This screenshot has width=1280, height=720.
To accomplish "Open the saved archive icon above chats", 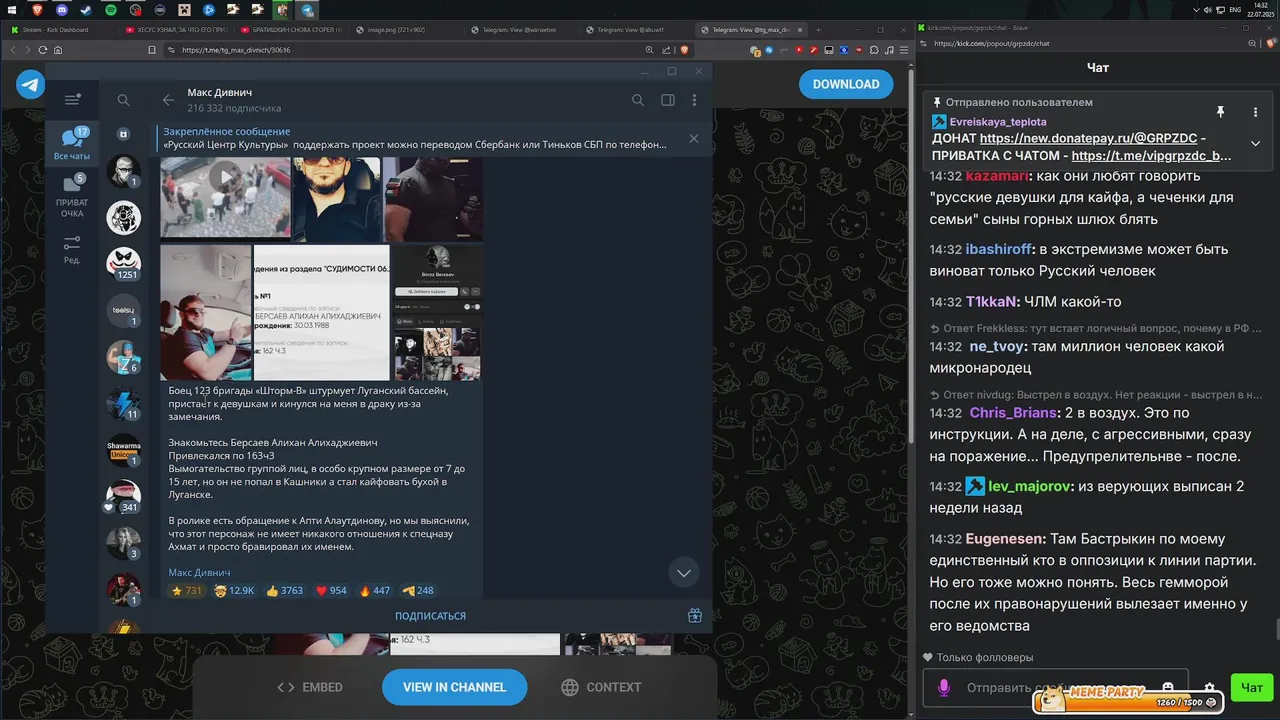I will pos(123,134).
